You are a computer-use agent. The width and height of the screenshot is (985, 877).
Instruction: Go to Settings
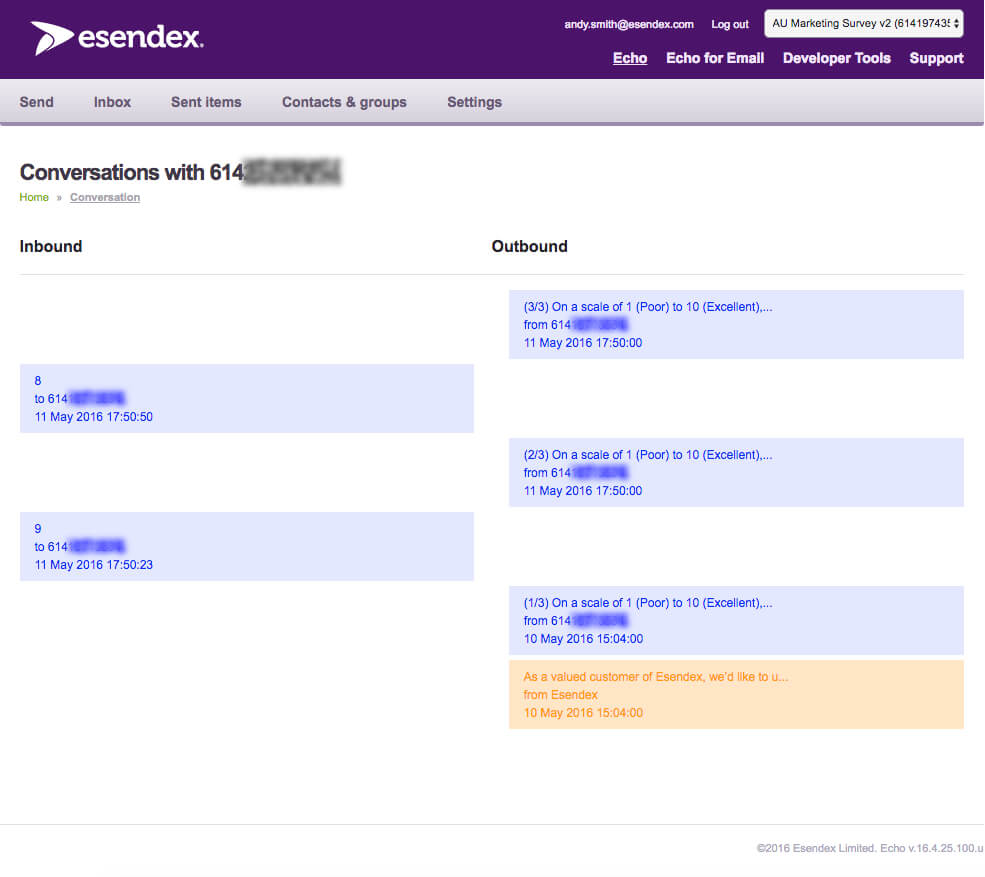click(474, 102)
